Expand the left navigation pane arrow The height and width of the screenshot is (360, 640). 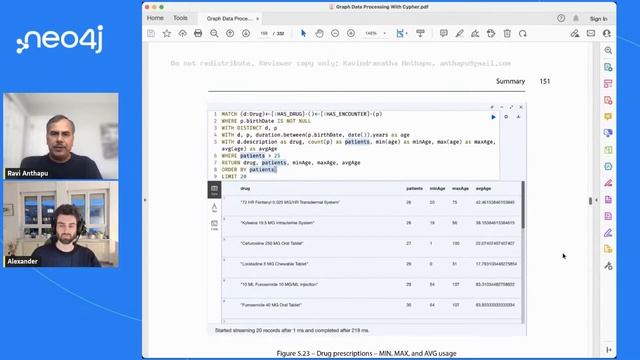(144, 200)
